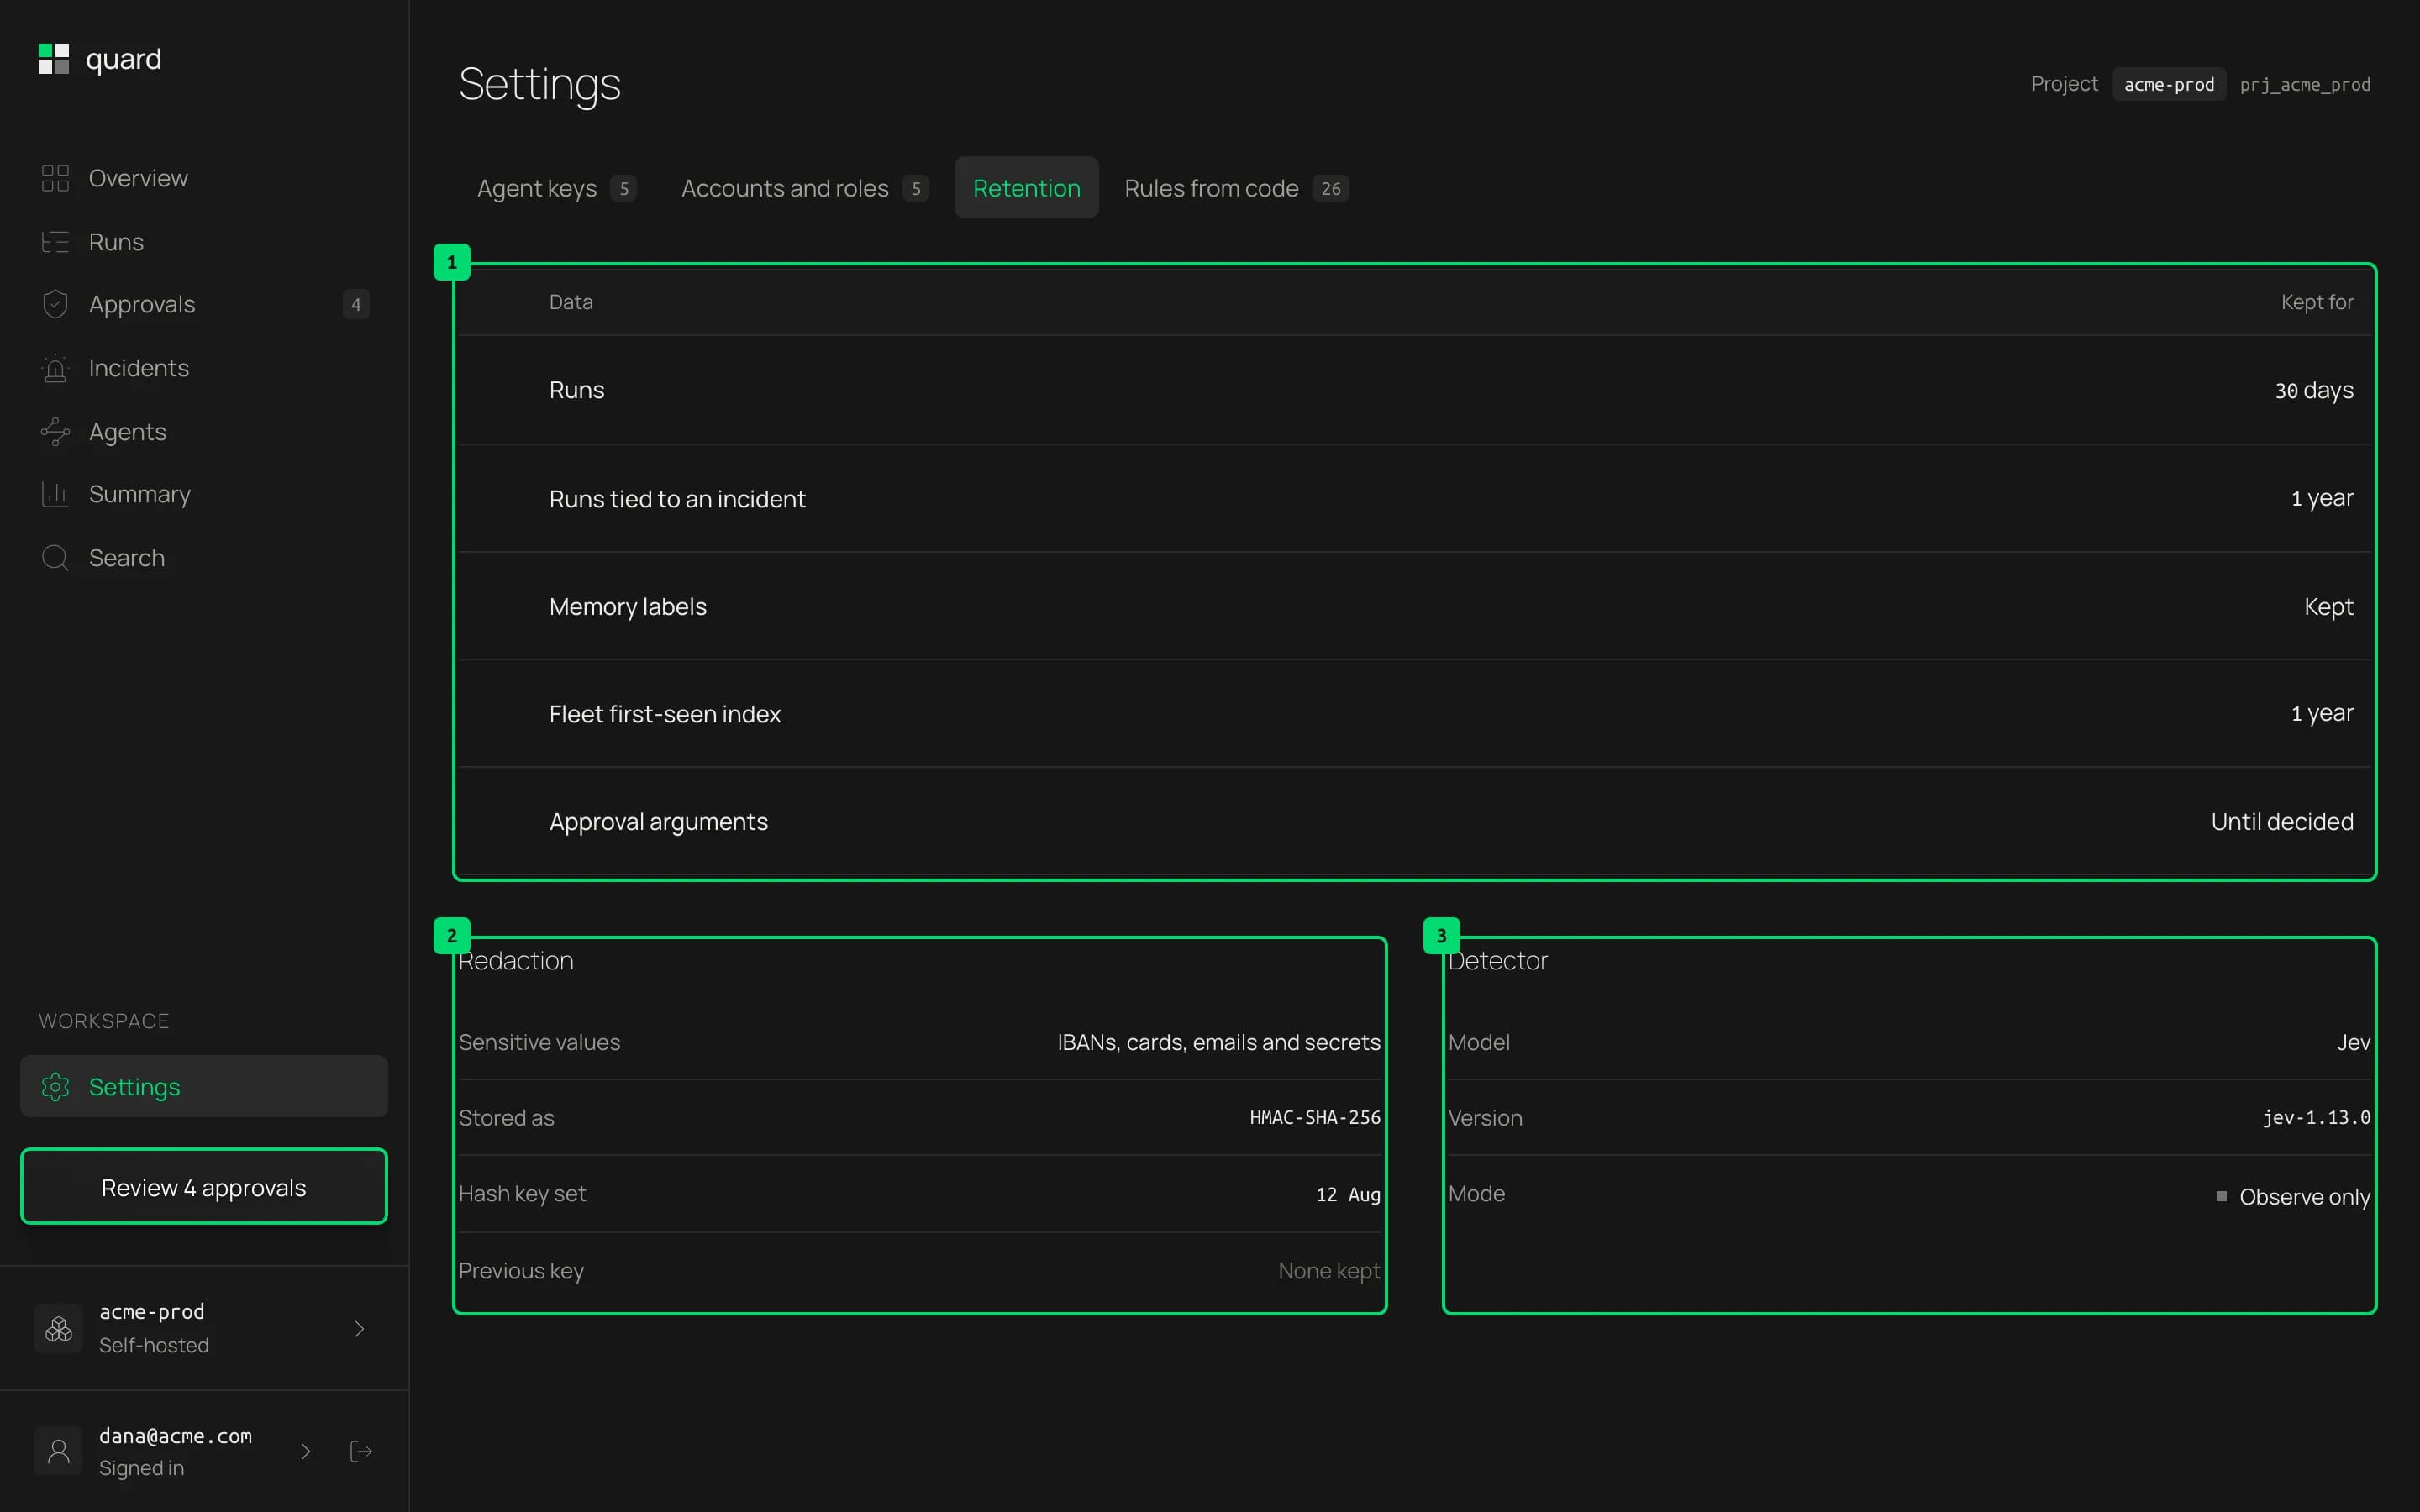Click 'IBANs, cards, emails and secrets' value
This screenshot has width=2420, height=1512.
1219,1042
